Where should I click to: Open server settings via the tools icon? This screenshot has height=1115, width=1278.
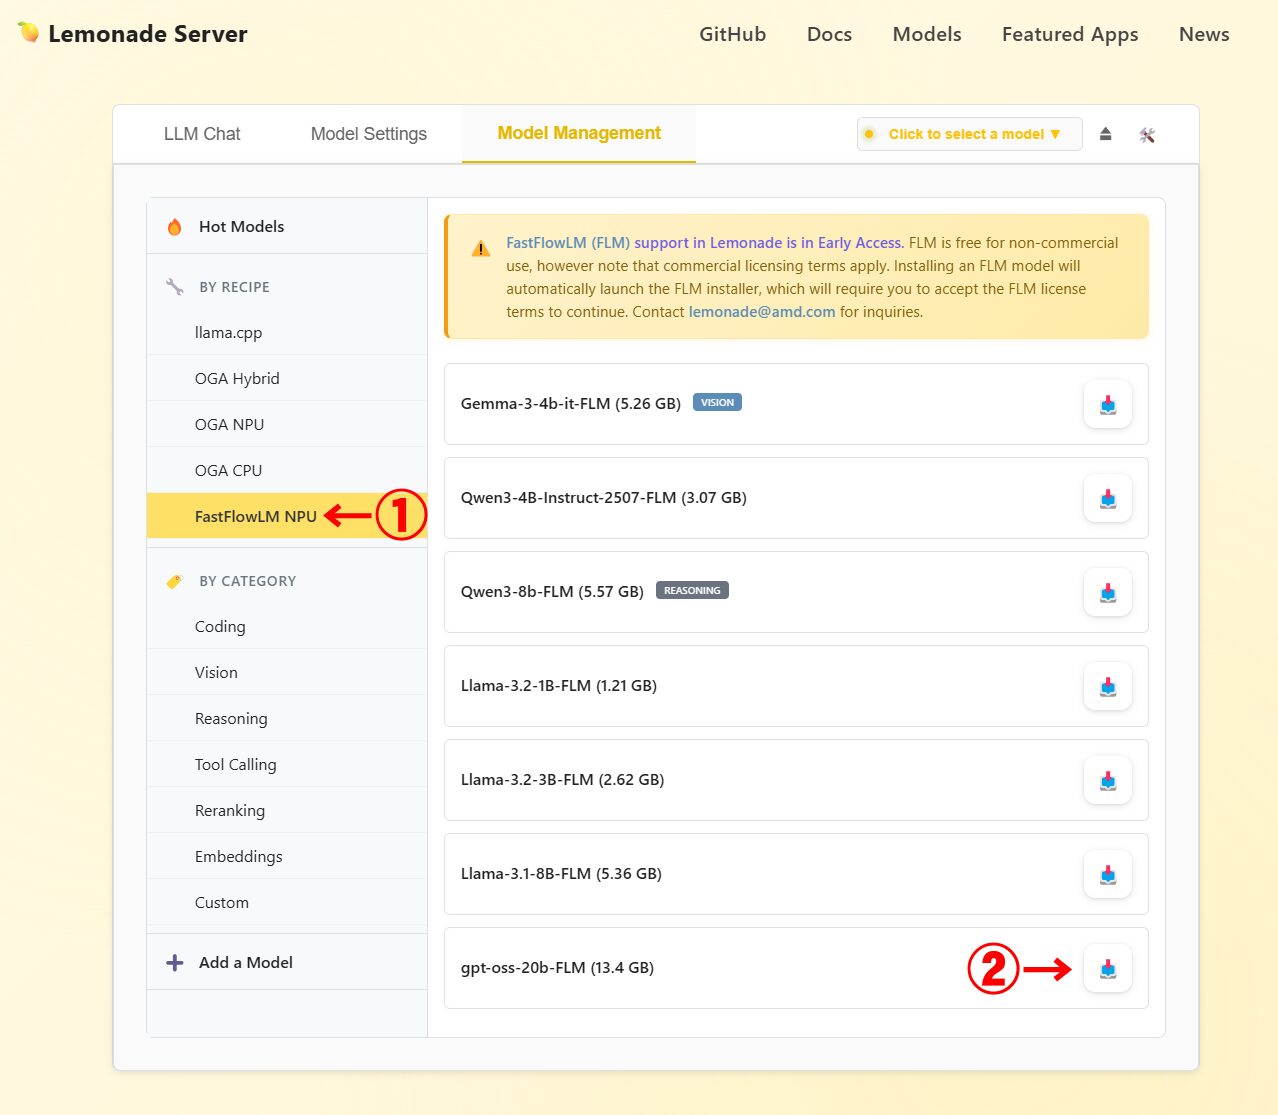tap(1146, 133)
